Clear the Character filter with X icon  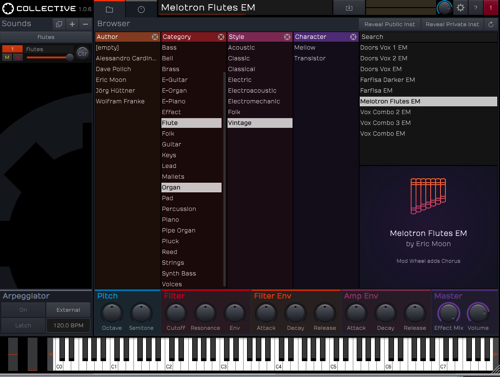[353, 37]
